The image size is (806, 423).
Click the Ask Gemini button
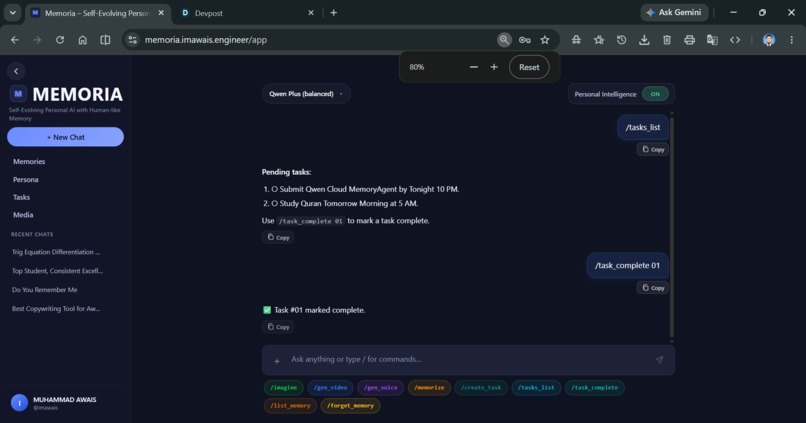point(674,12)
